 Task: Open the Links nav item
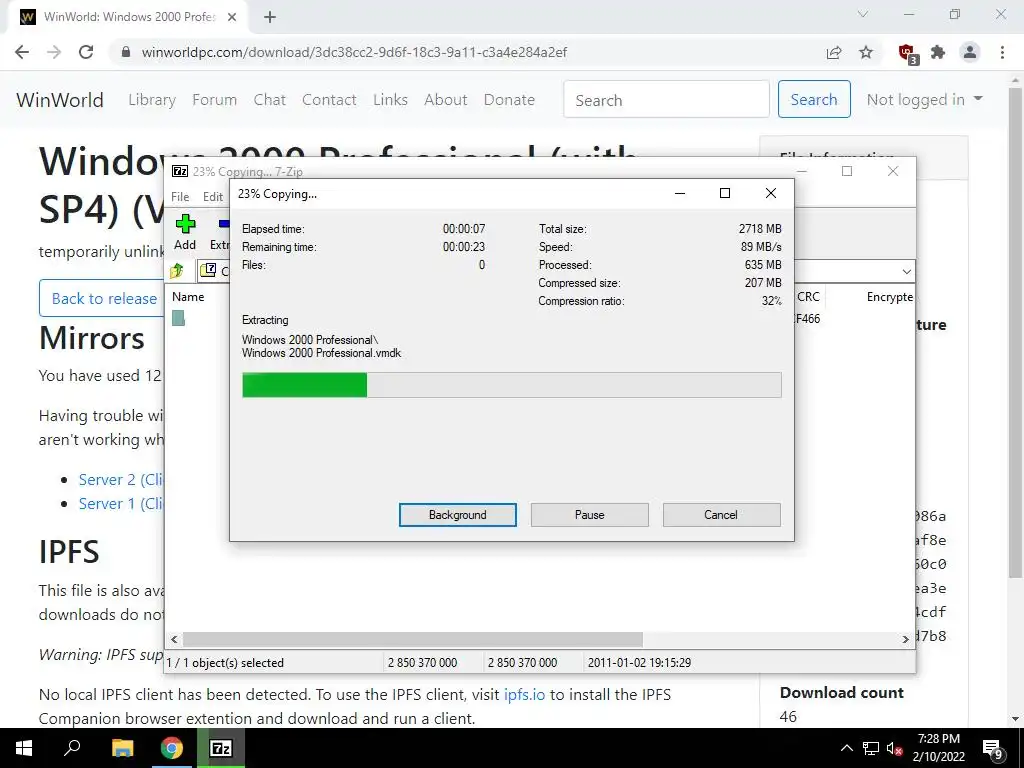click(391, 100)
